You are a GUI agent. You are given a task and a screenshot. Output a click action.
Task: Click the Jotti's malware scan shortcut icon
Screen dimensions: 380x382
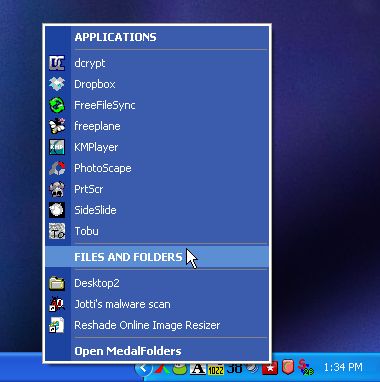click(x=57, y=304)
